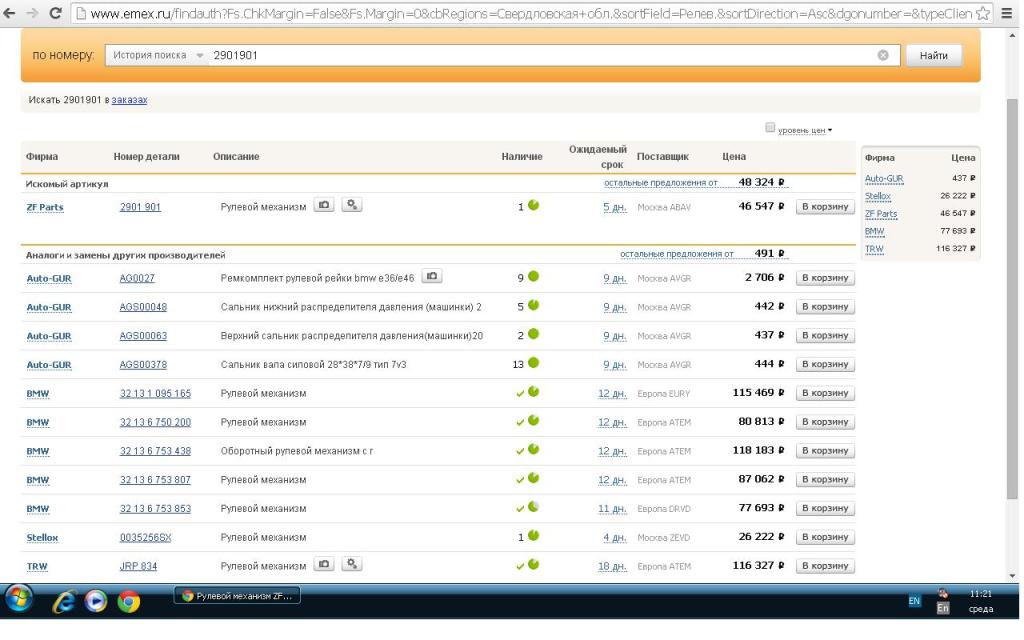This screenshot has height=640, width=1024.
Task: Open photo icon for TRW JRP 834
Action: point(324,564)
